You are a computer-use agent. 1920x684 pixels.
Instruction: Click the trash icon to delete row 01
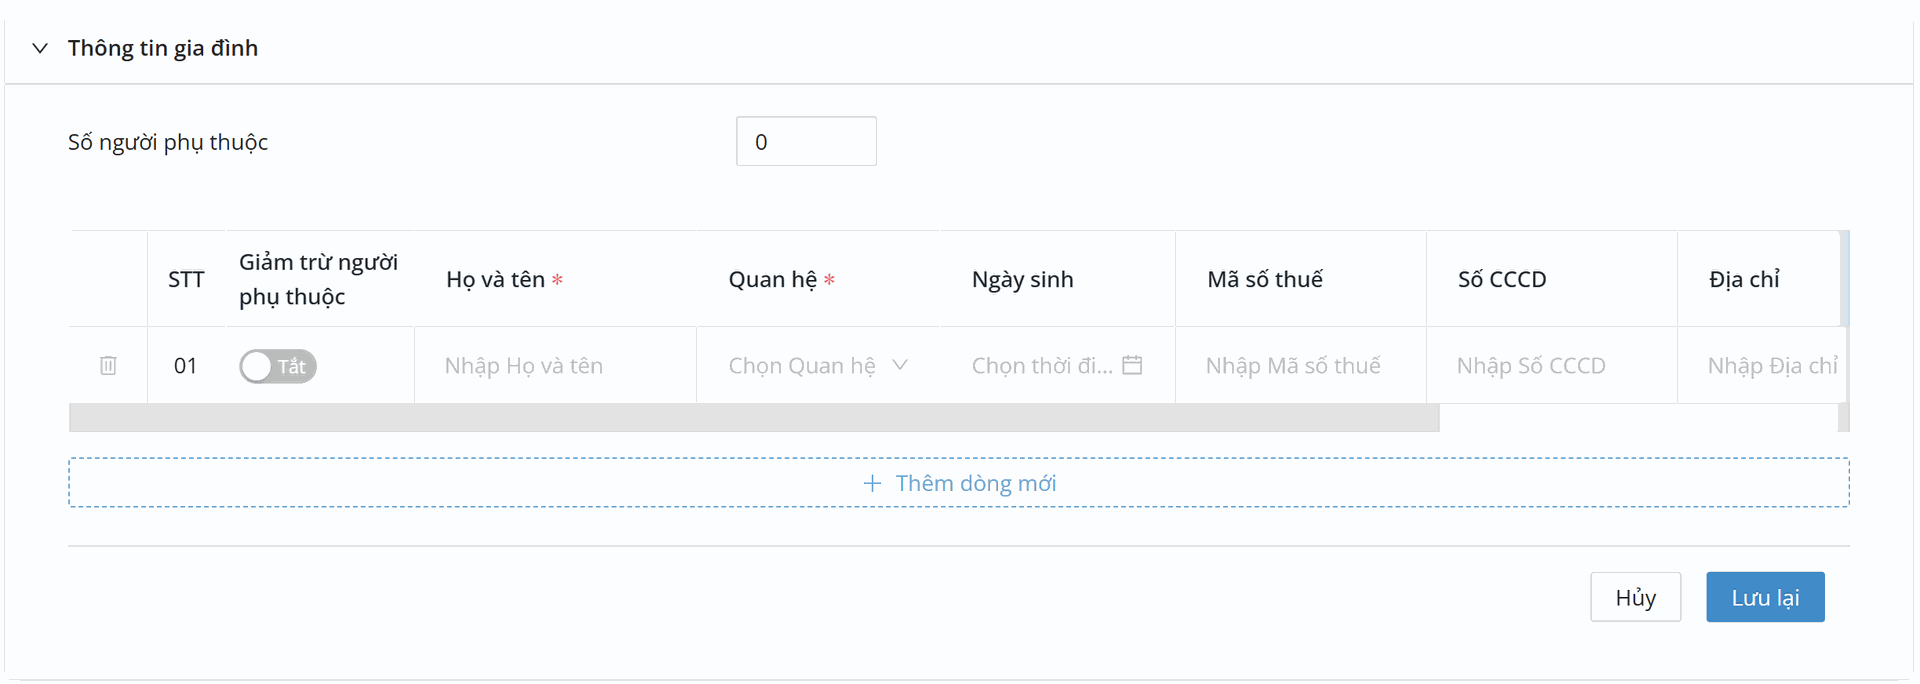pos(108,366)
